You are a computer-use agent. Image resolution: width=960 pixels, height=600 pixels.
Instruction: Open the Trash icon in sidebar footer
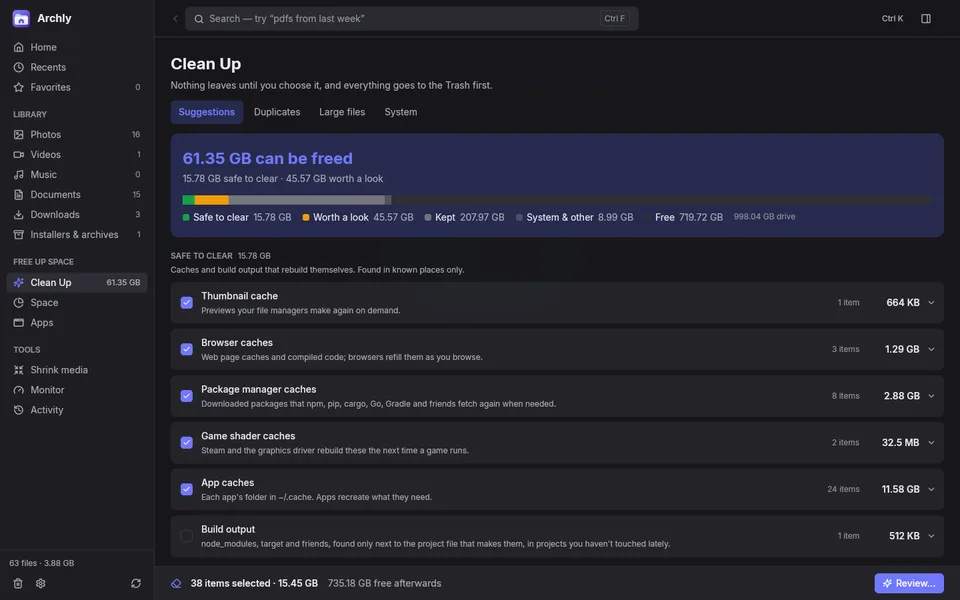[x=18, y=583]
